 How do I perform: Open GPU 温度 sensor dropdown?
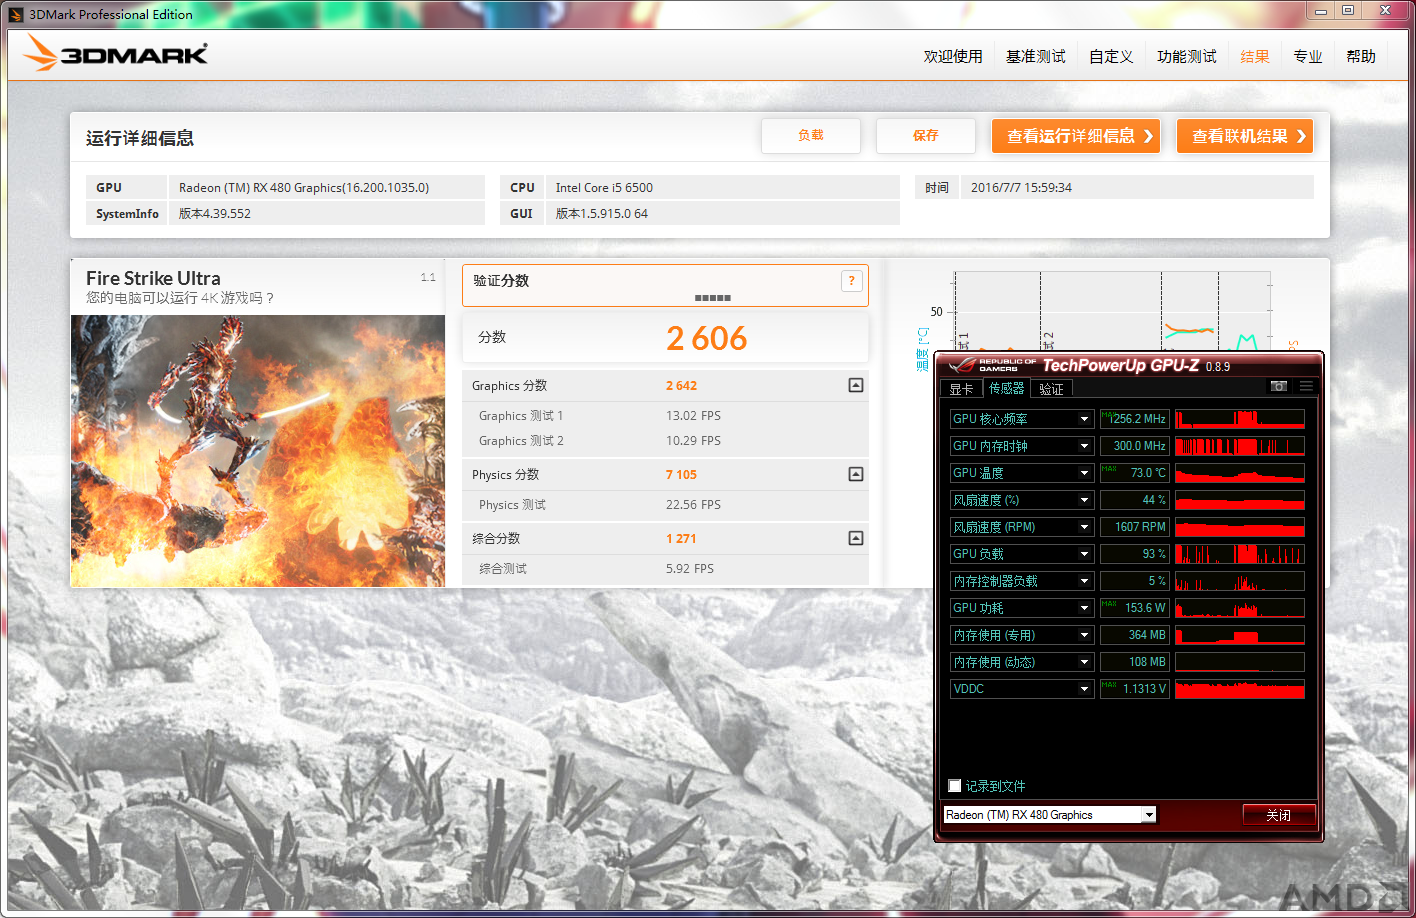tap(1084, 473)
